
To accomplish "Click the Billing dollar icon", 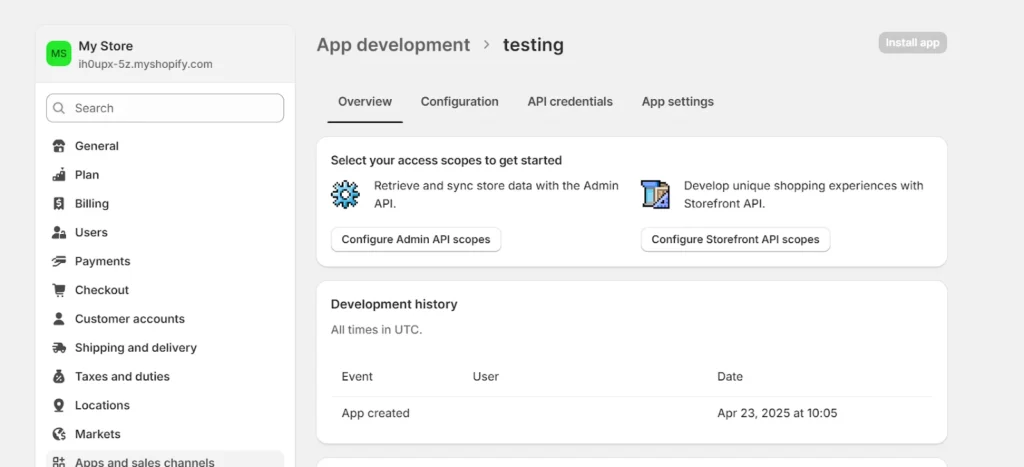I will pos(58,204).
